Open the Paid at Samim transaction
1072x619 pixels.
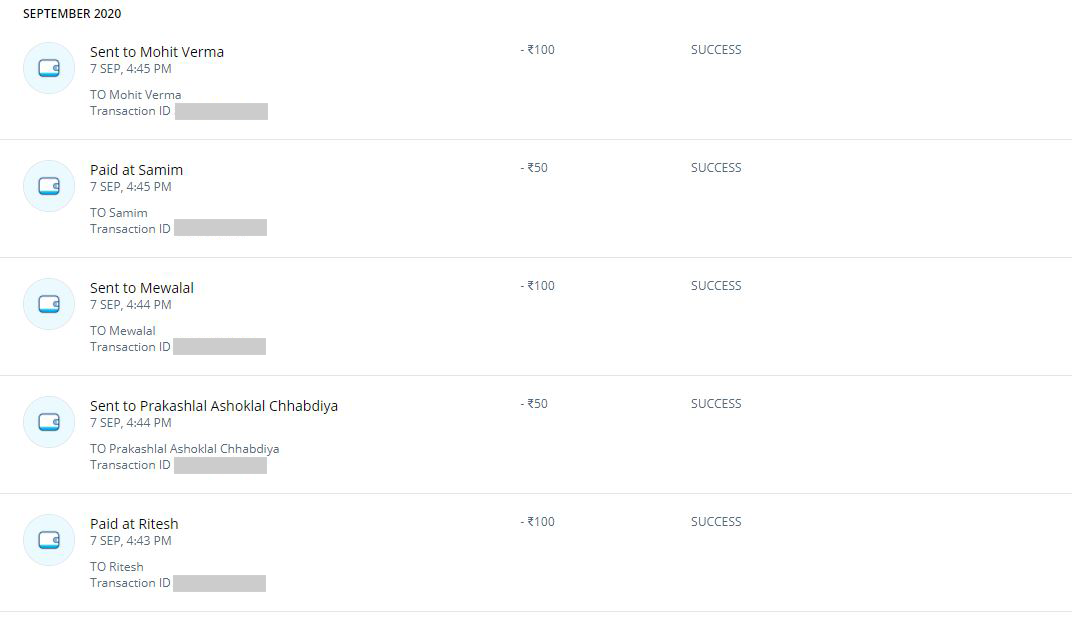pyautogui.click(x=136, y=170)
